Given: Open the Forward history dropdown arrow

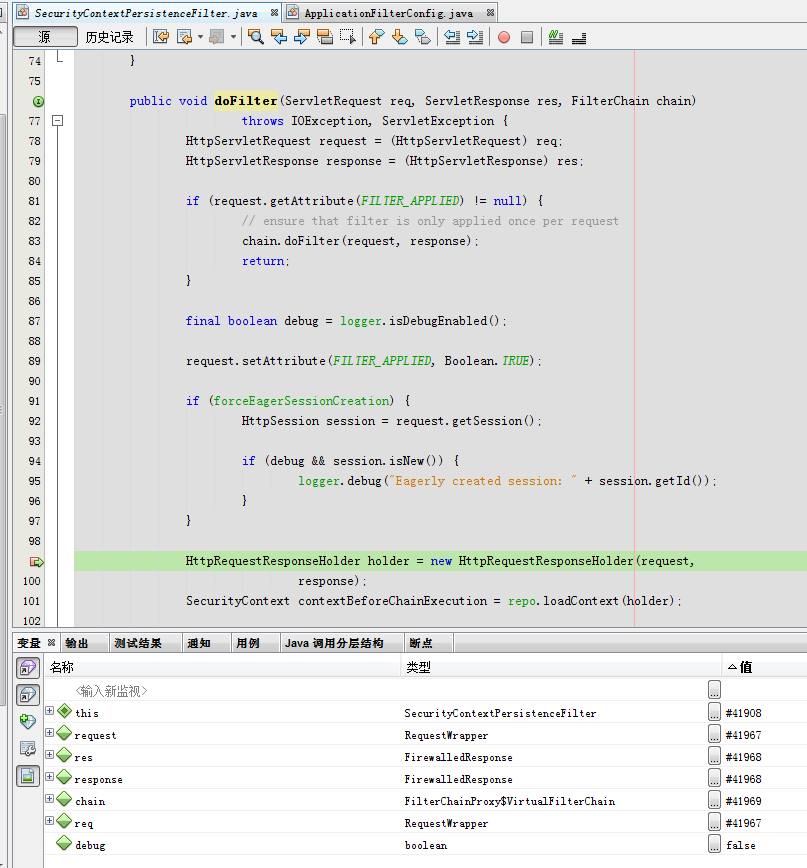Looking at the screenshot, I should pyautogui.click(x=233, y=37).
